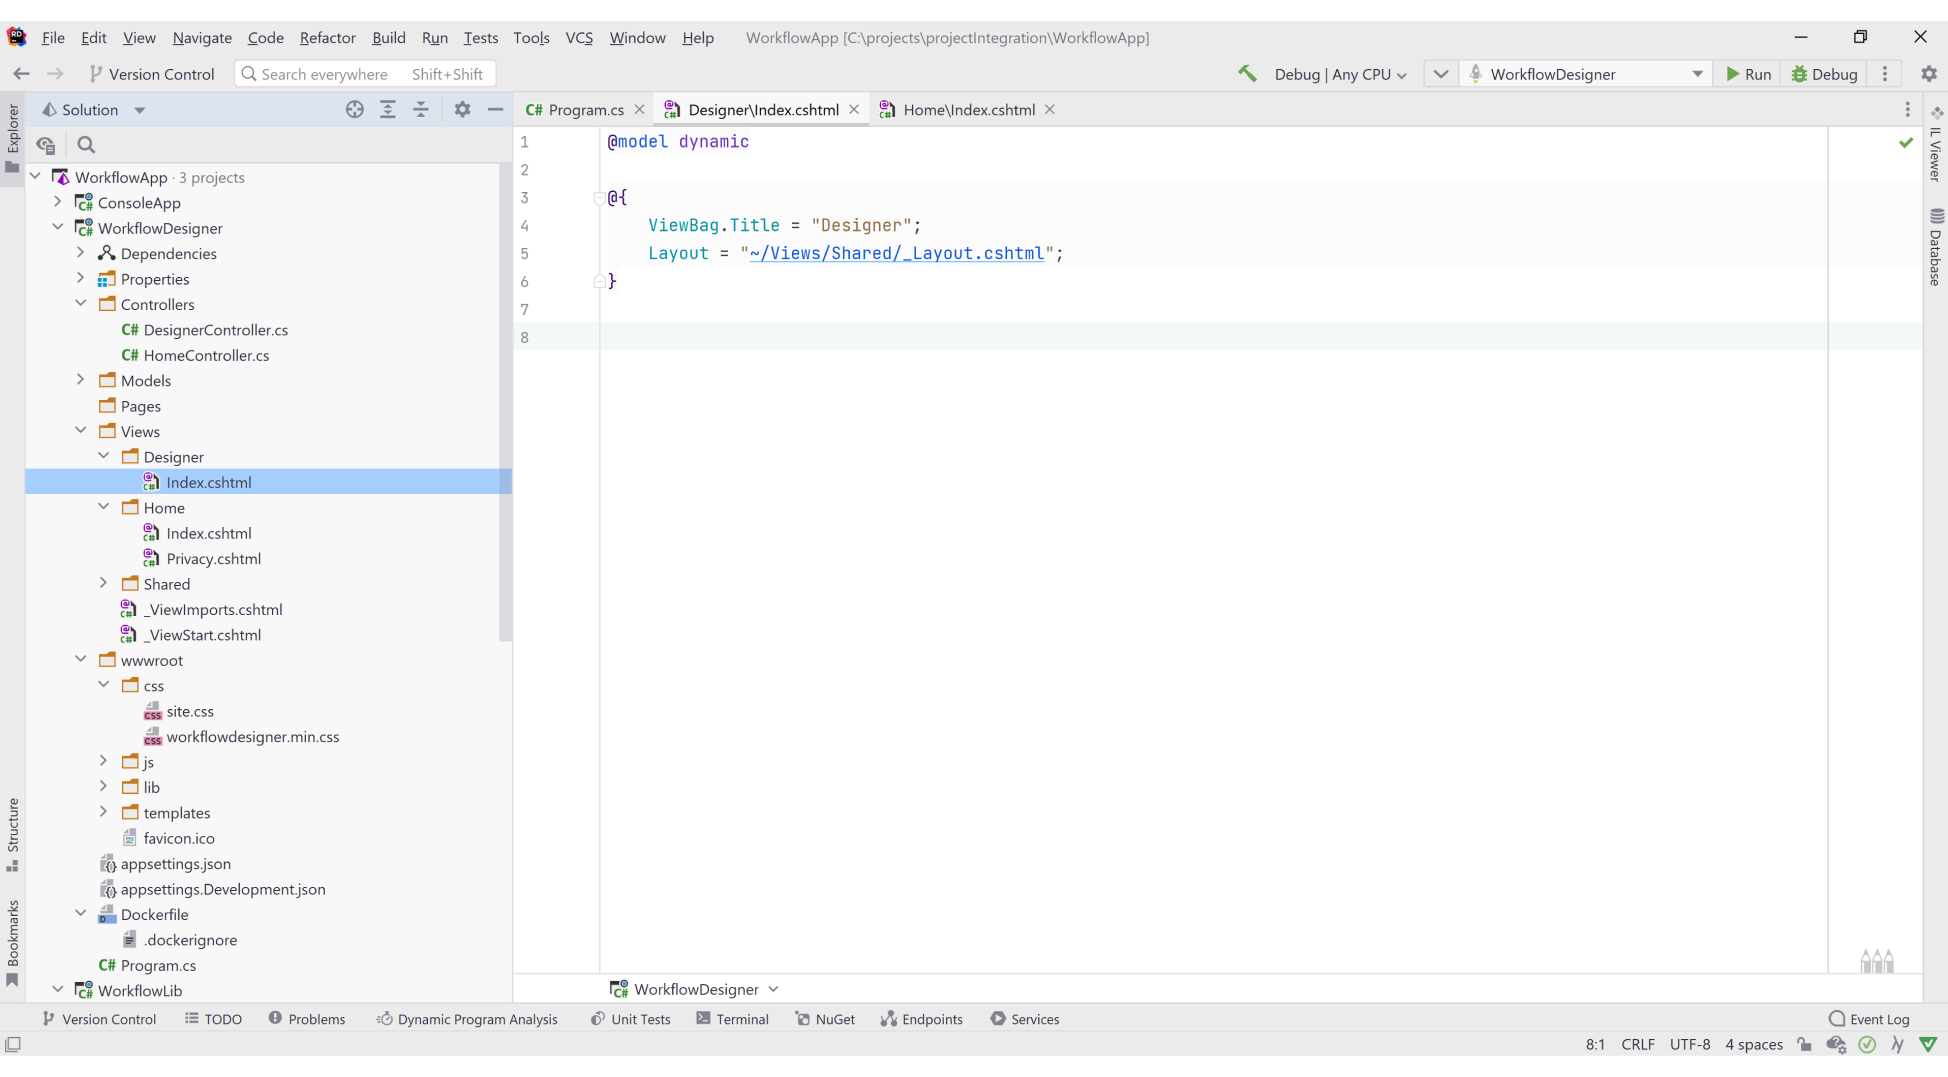Image resolution: width=1948 pixels, height=1077 pixels.
Task: Expand the Shared folder
Action: pos(104,583)
